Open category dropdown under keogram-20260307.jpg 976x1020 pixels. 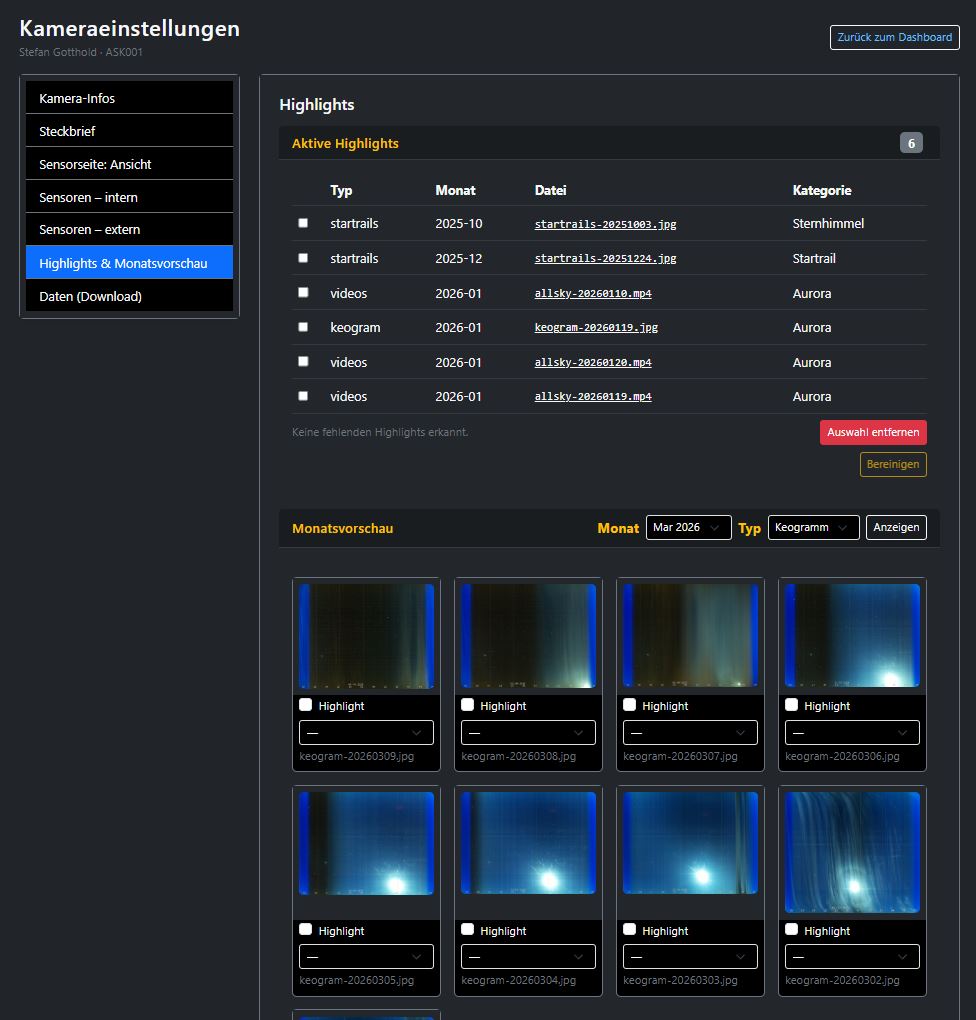pyautogui.click(x=690, y=733)
